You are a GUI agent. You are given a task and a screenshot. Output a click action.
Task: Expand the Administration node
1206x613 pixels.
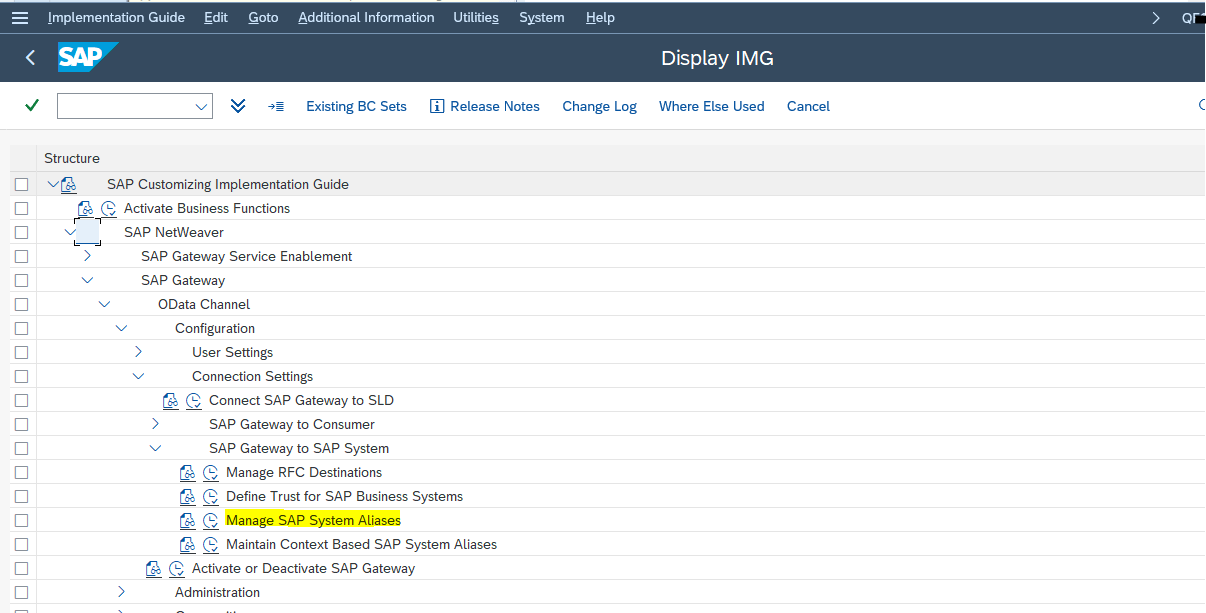click(121, 592)
